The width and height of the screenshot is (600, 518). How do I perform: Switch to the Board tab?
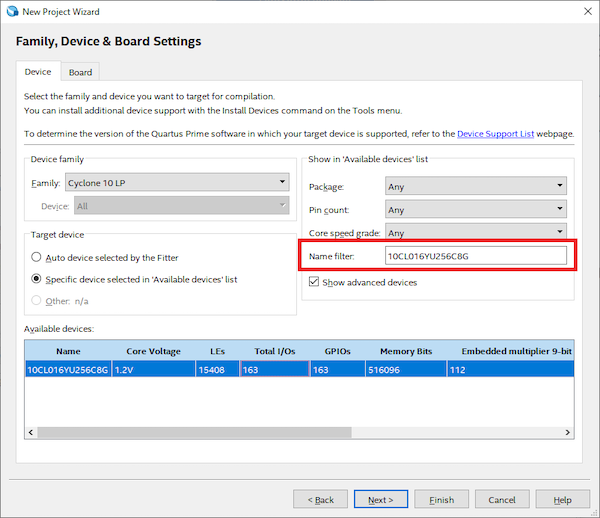click(x=80, y=72)
